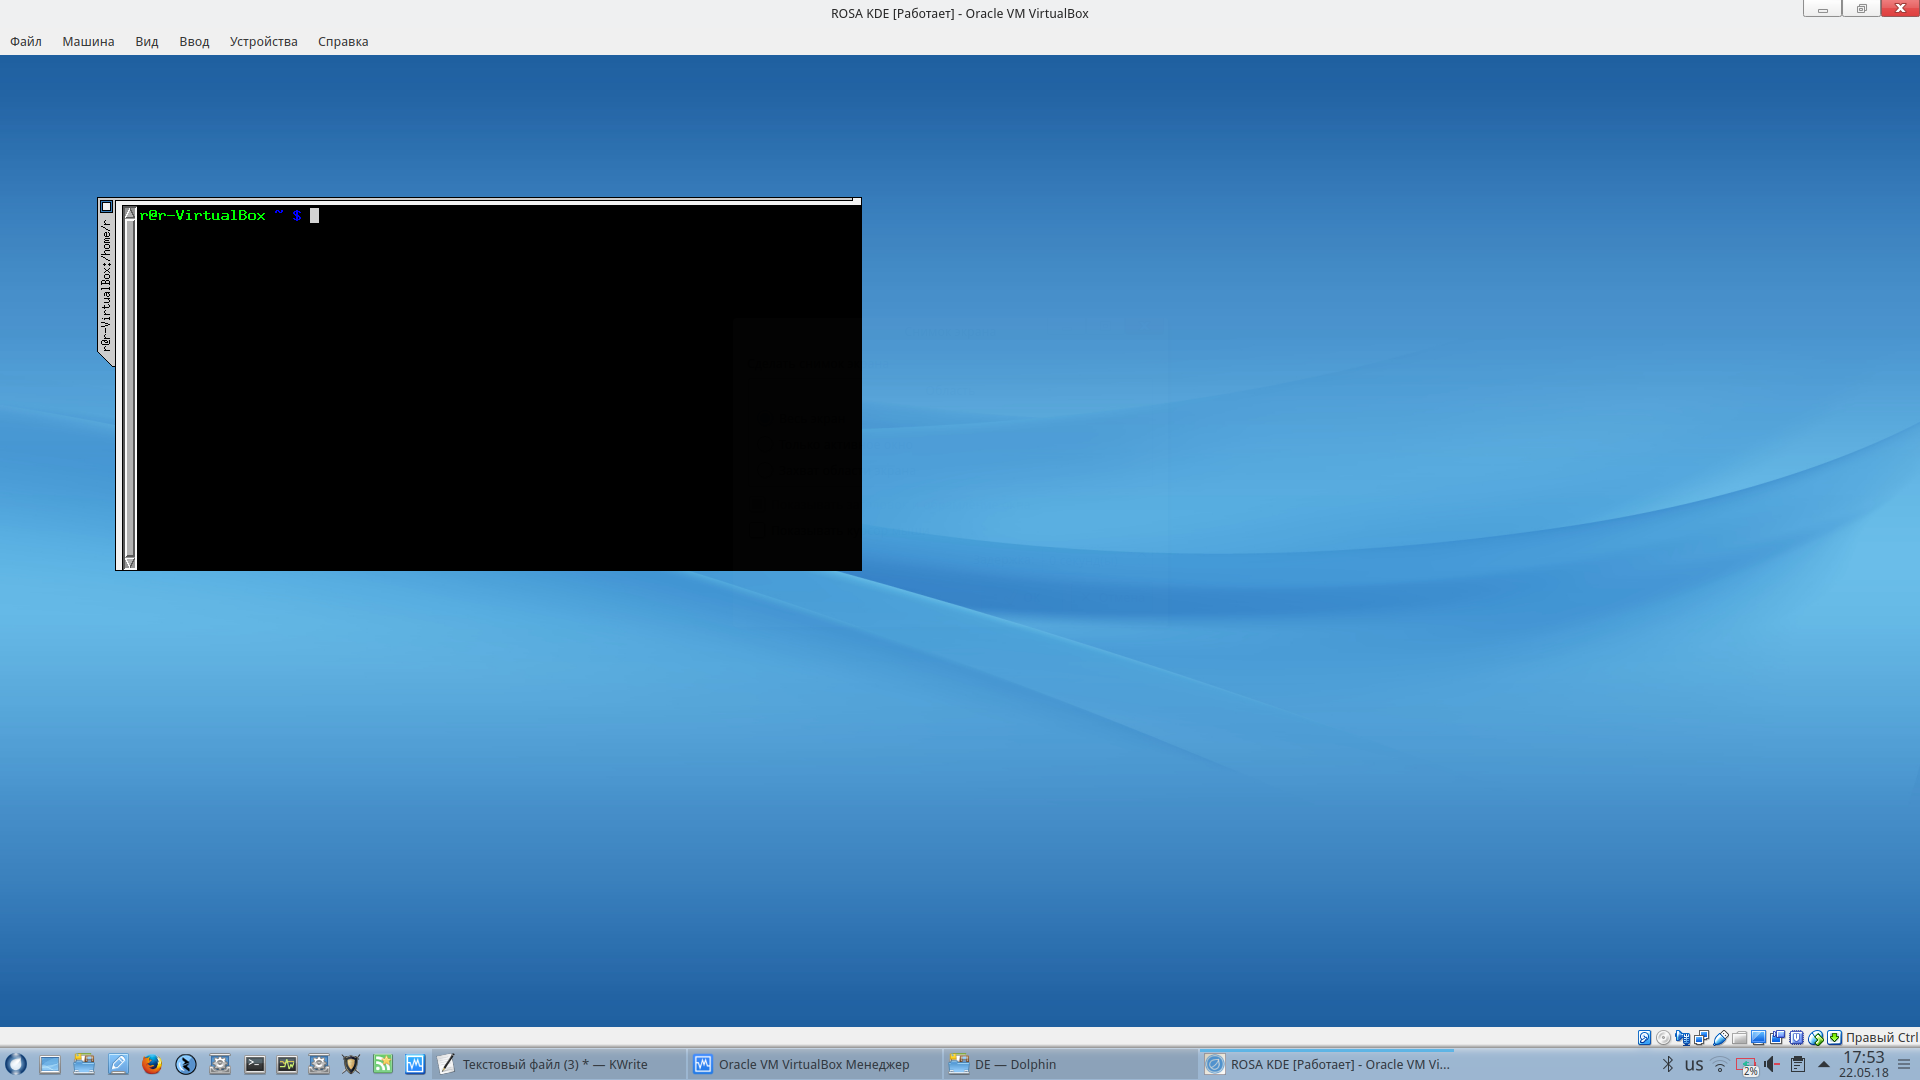The width and height of the screenshot is (1920, 1080).
Task: Open the Konsole terminal launcher icon
Action: pos(255,1064)
